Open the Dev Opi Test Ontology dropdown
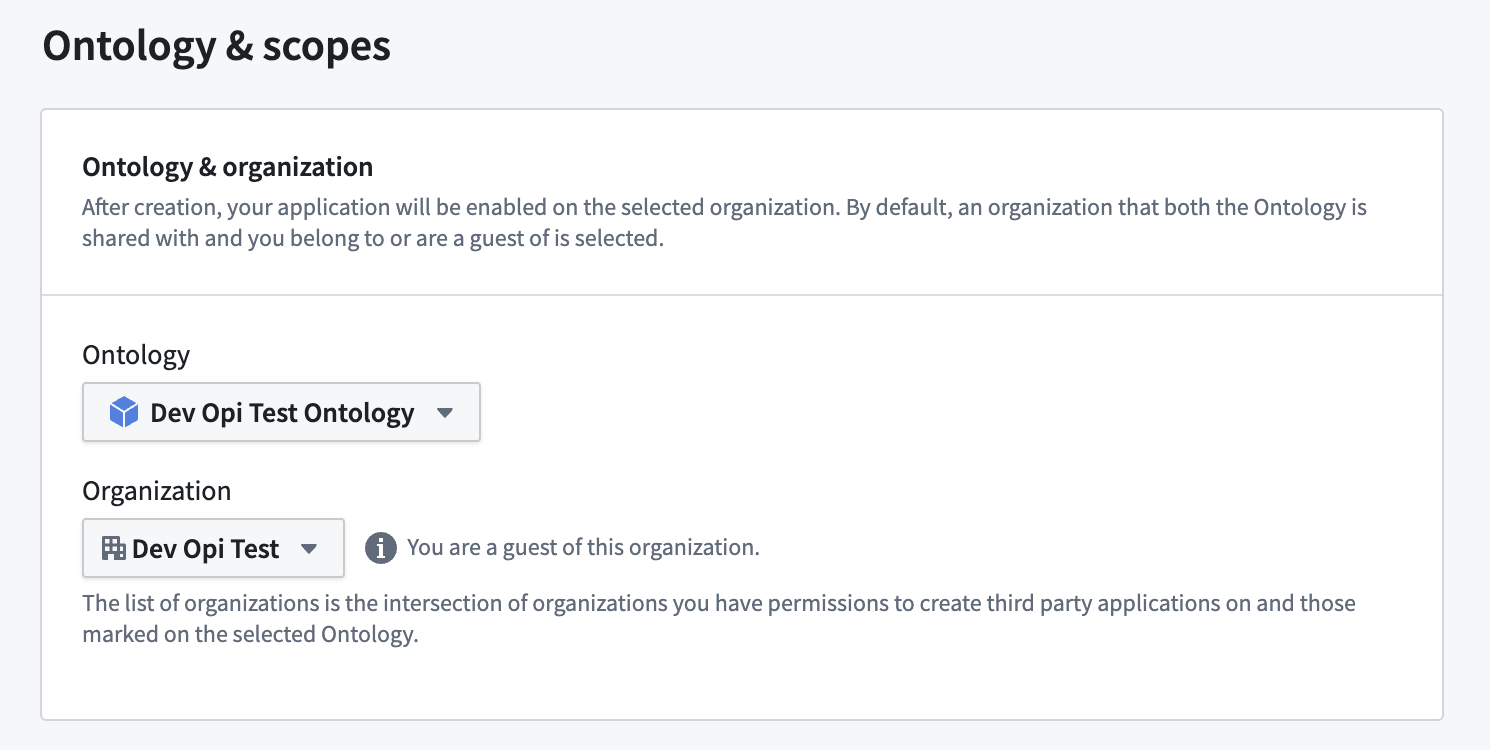Image resolution: width=1490 pixels, height=750 pixels. tap(281, 411)
